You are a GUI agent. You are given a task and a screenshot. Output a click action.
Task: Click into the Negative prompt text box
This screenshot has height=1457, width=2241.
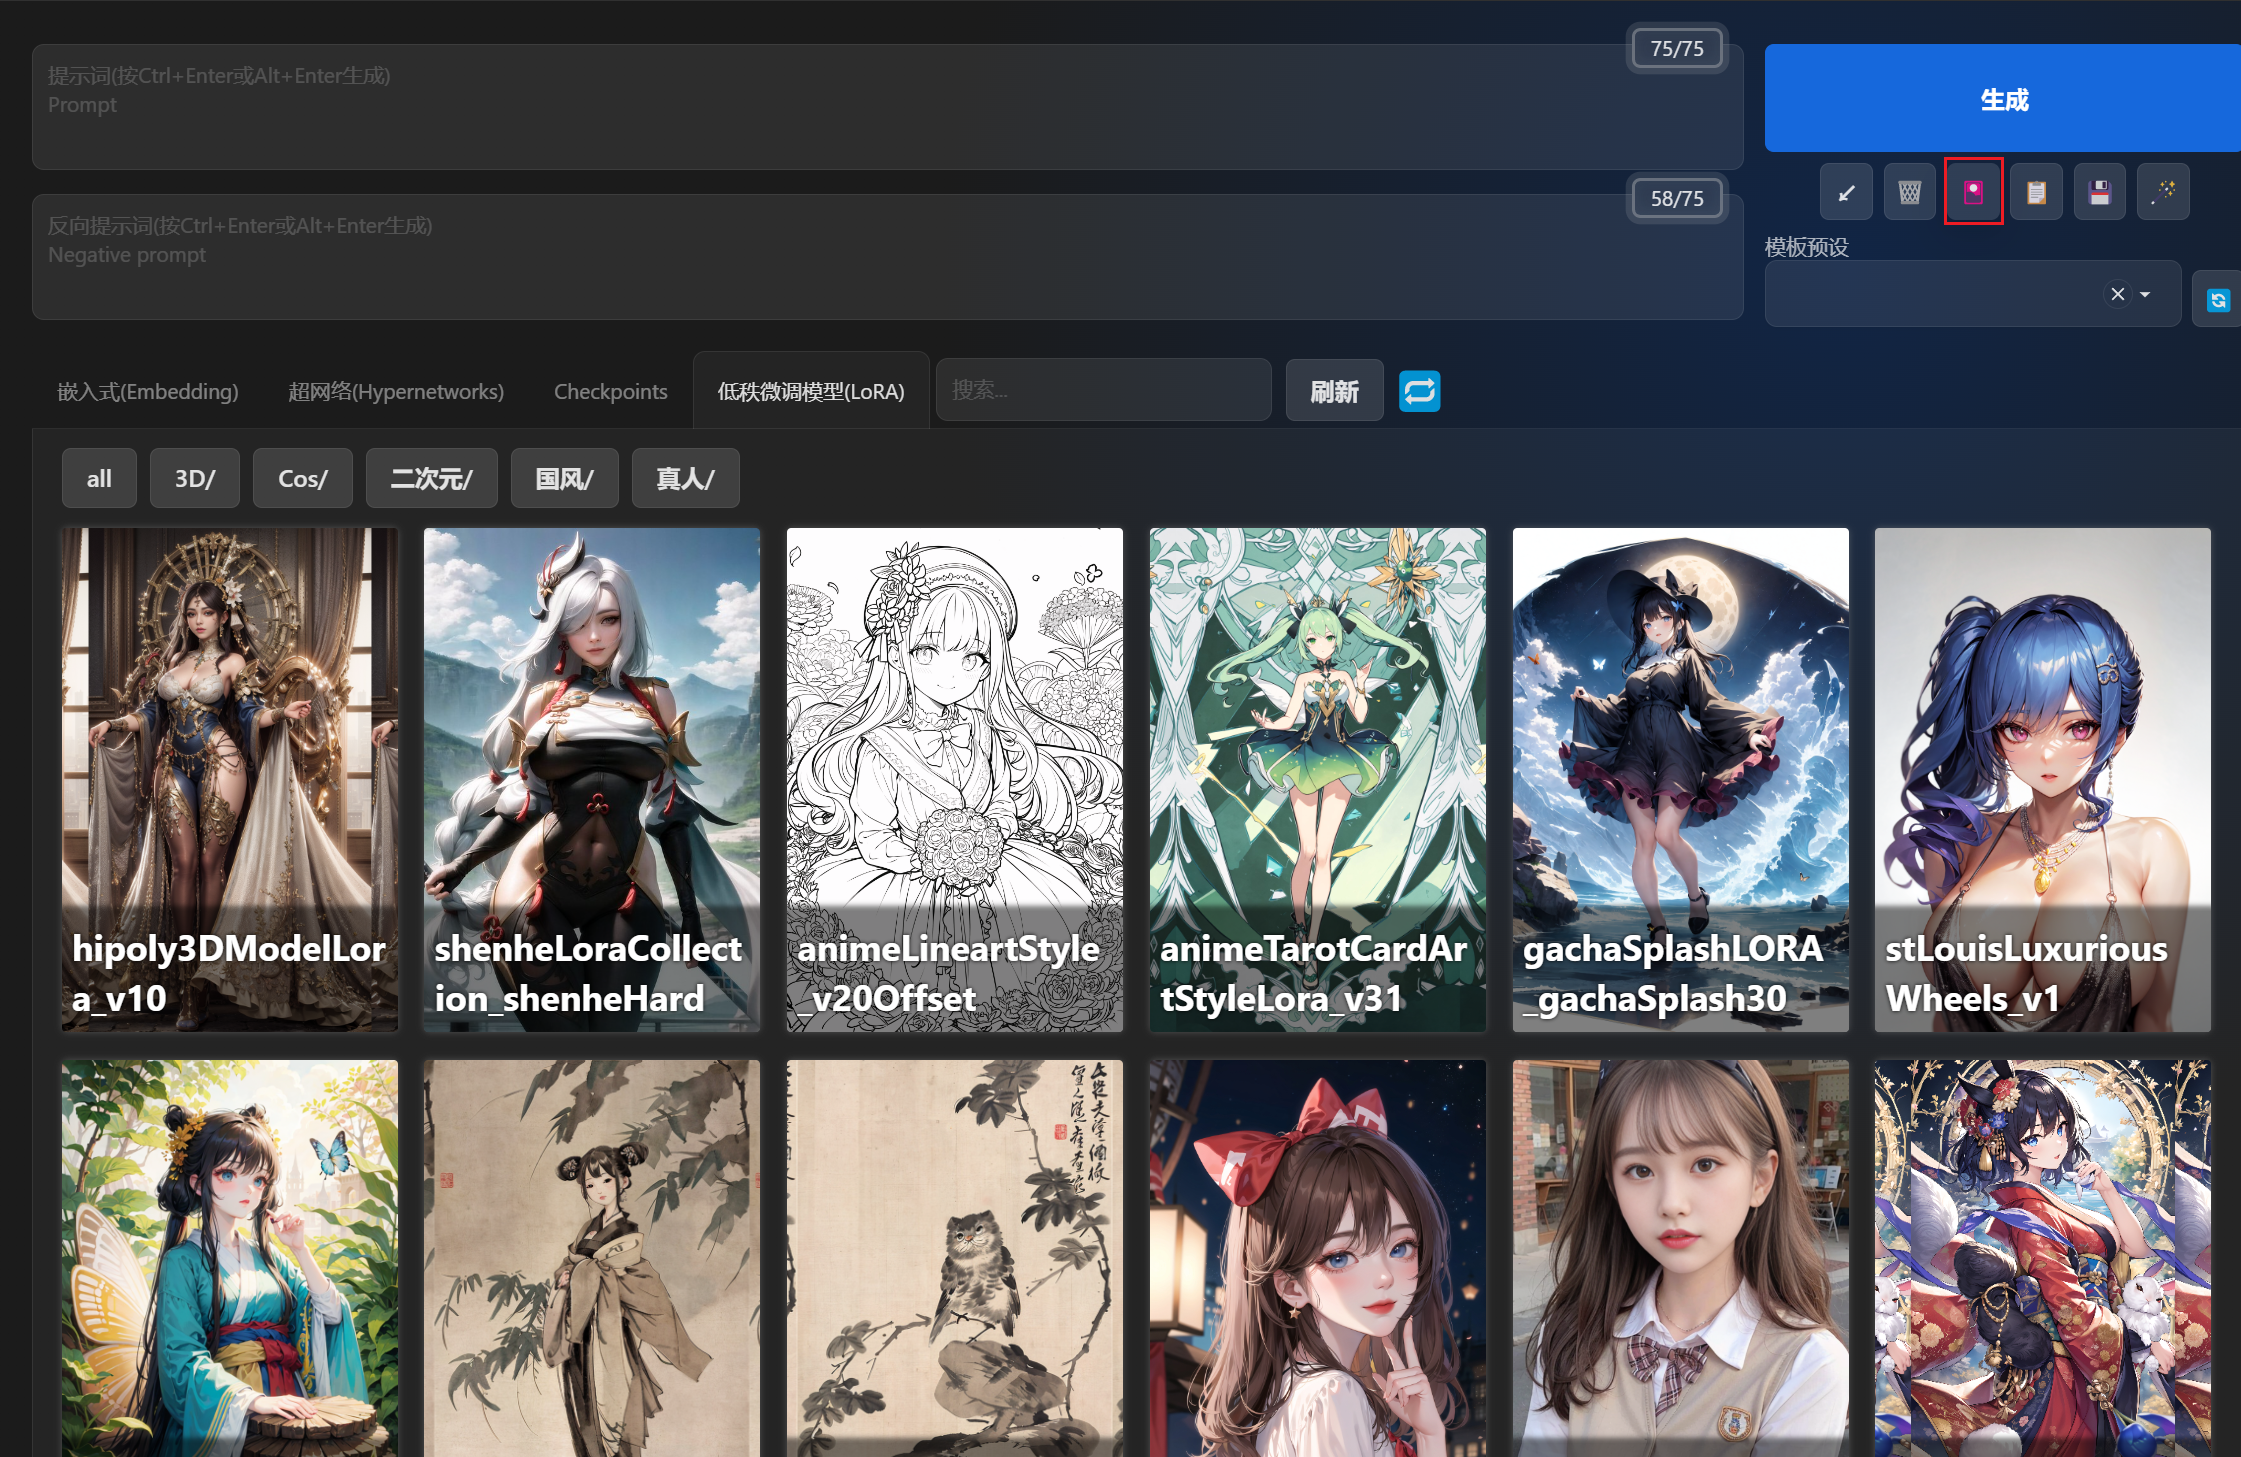(886, 258)
